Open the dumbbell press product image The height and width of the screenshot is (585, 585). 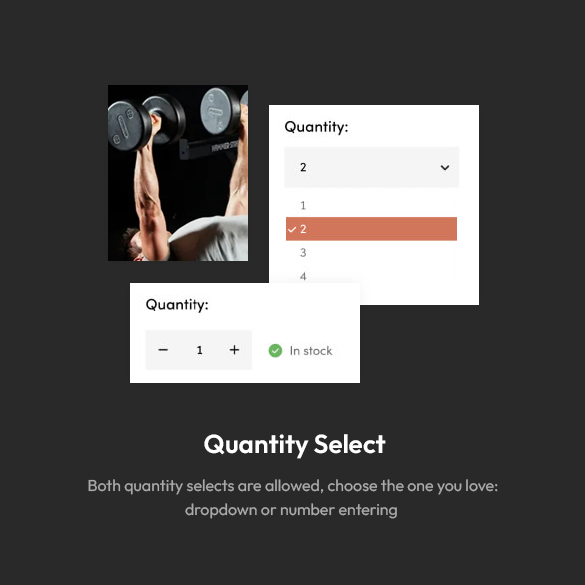(178, 173)
